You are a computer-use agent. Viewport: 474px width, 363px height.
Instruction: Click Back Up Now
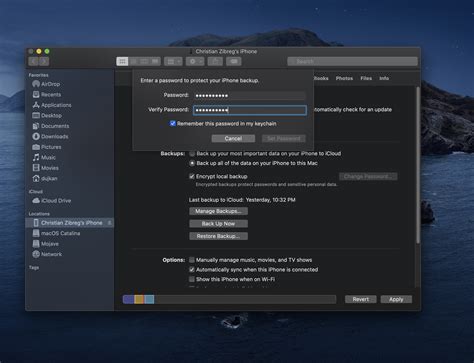click(x=218, y=224)
